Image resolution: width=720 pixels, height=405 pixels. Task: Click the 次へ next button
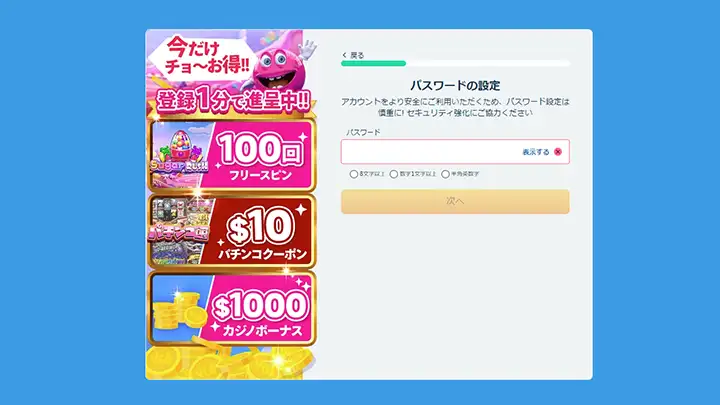pos(455,201)
